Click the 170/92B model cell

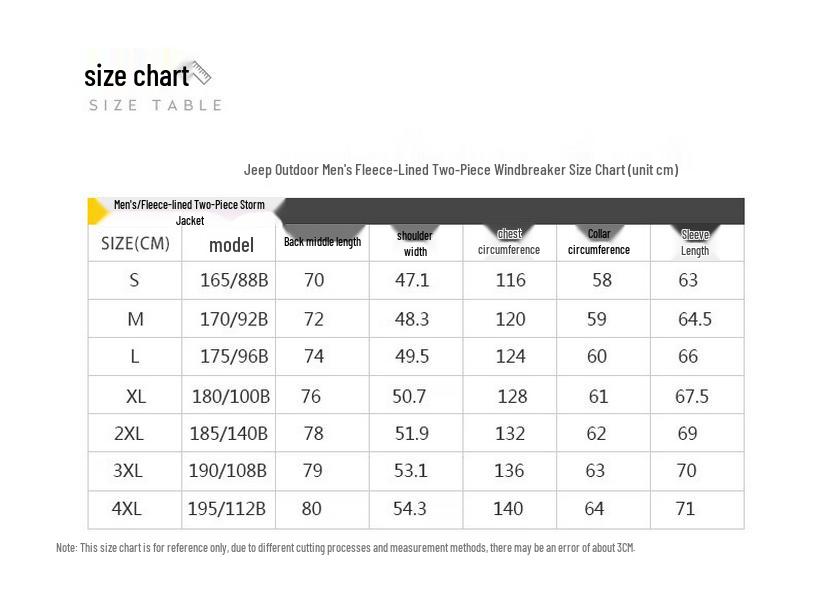tap(234, 319)
